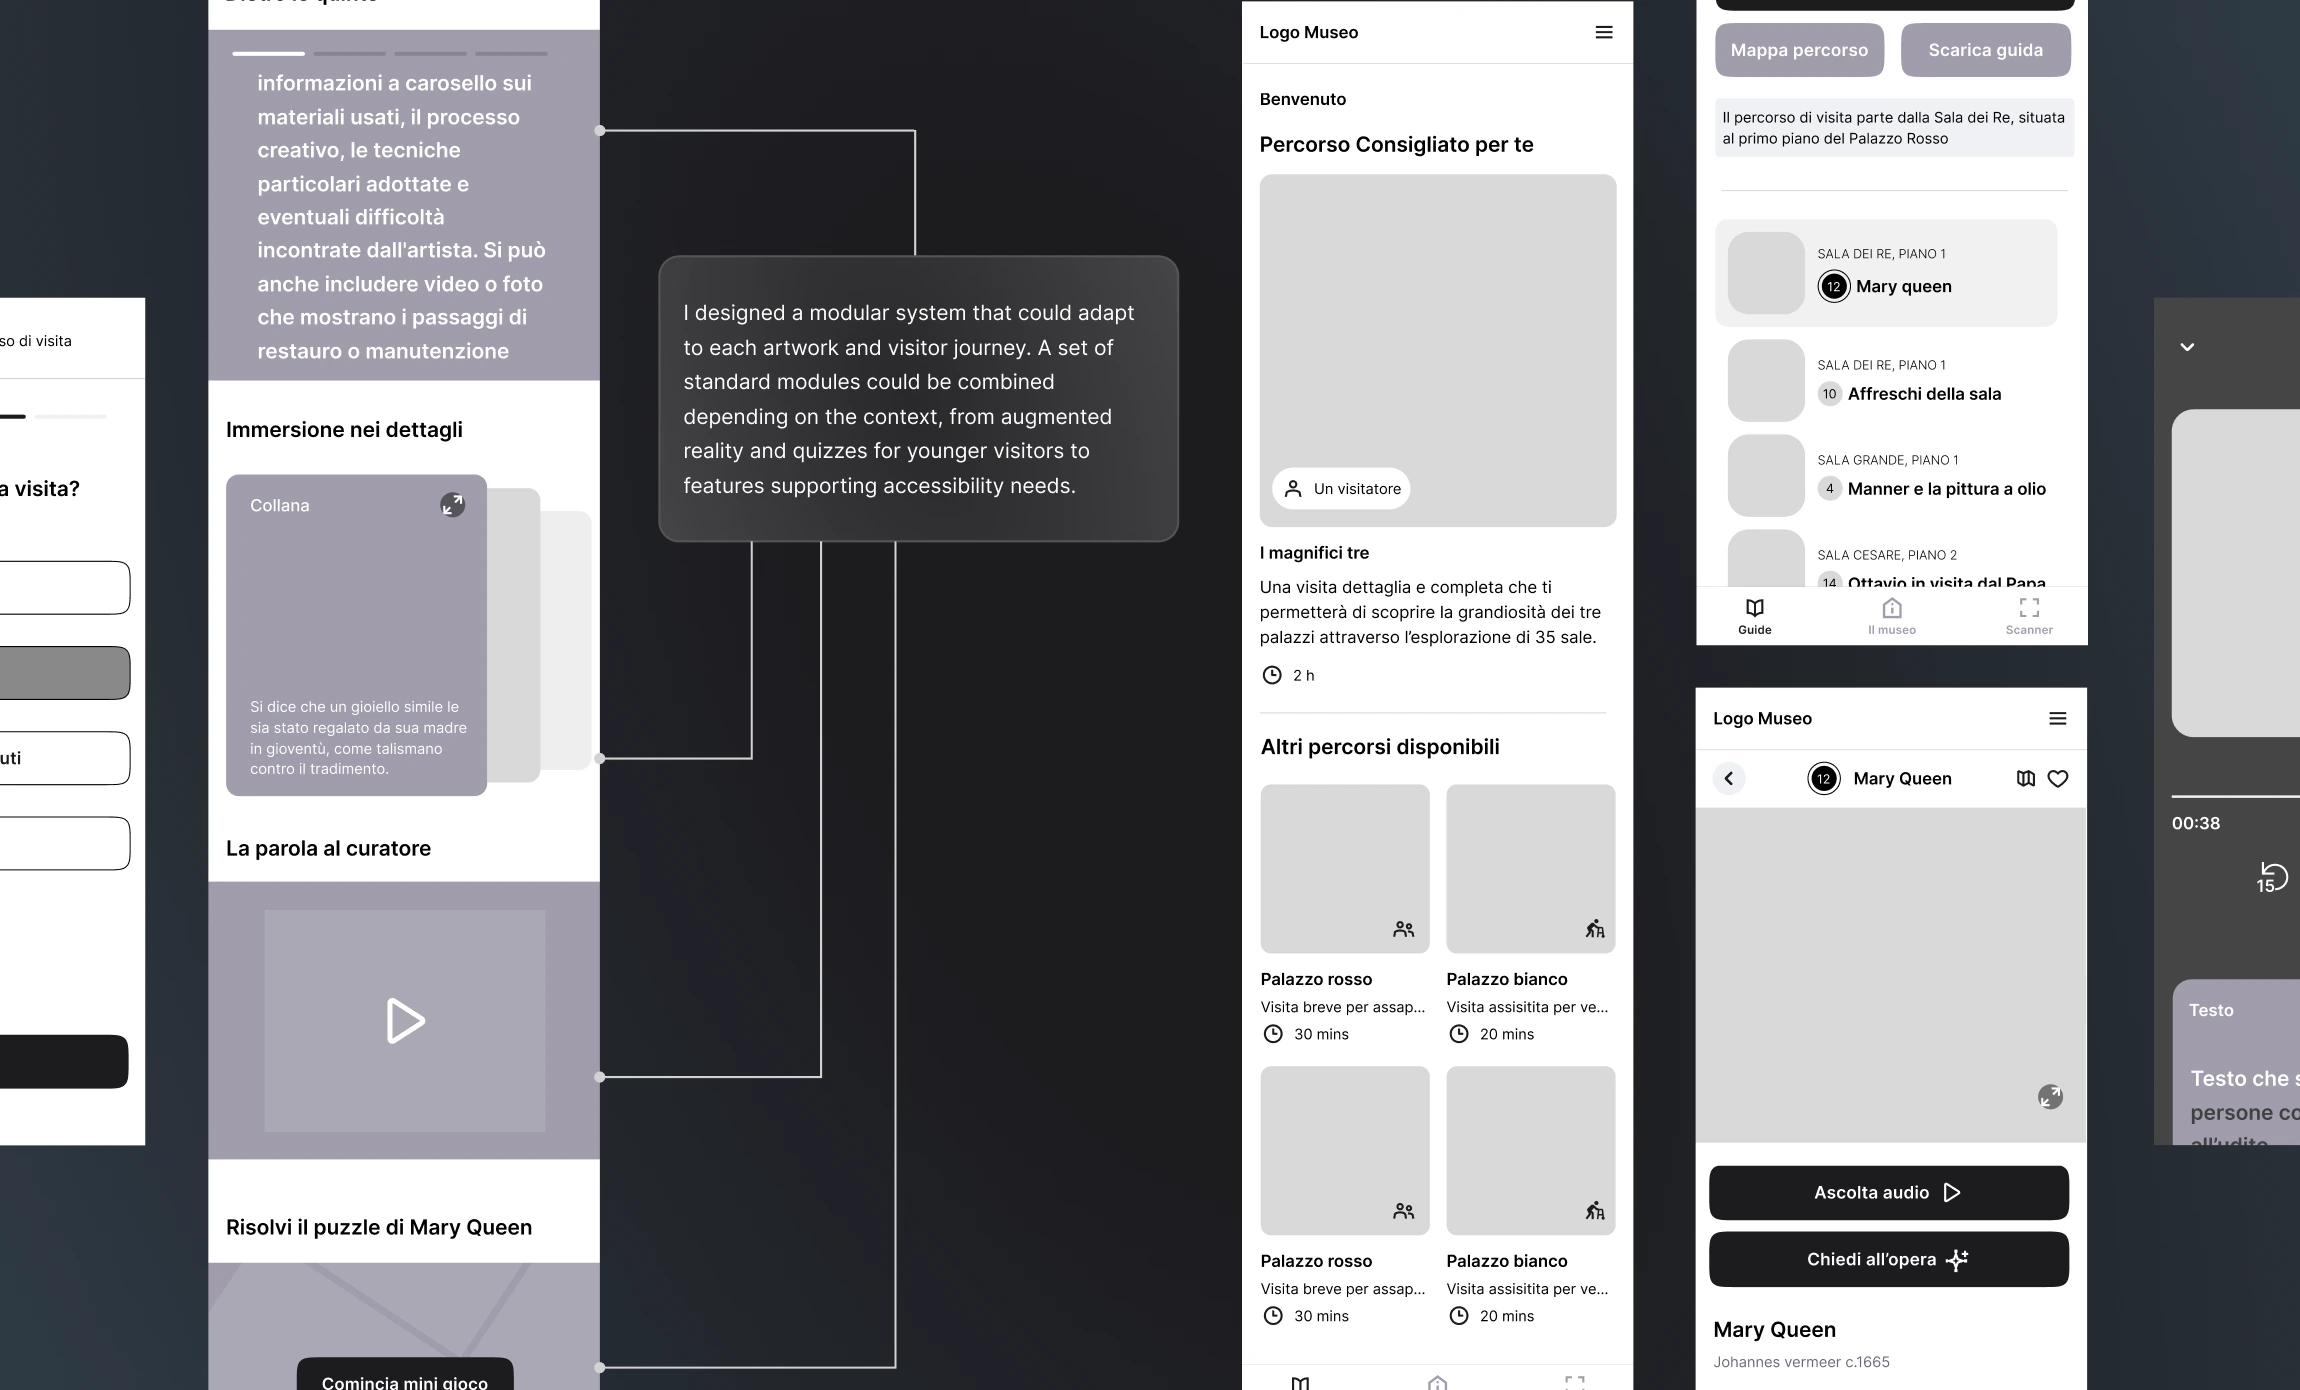Screen dimensions: 2300x1390
Task: Click the 'Altri percorsi disponibili' heading
Action: pos(1380,747)
